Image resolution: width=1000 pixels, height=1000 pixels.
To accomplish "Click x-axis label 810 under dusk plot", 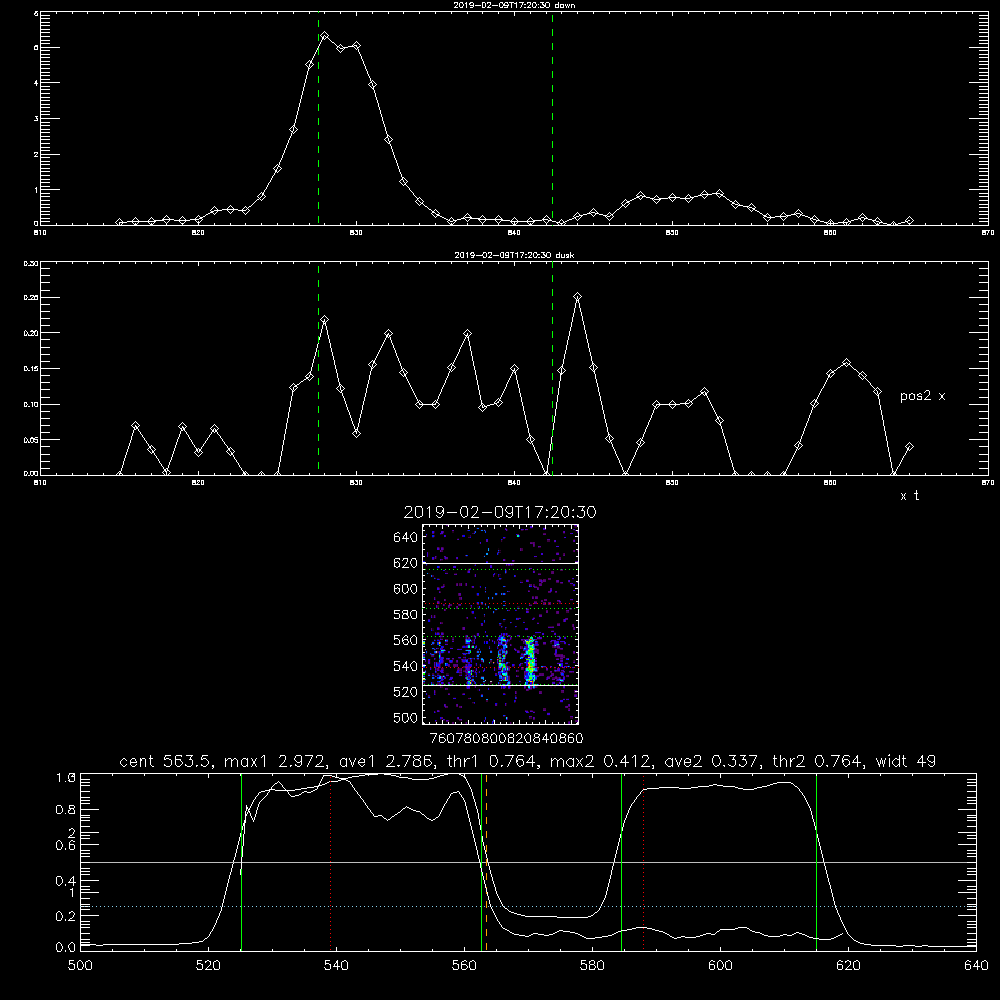I will [x=40, y=483].
